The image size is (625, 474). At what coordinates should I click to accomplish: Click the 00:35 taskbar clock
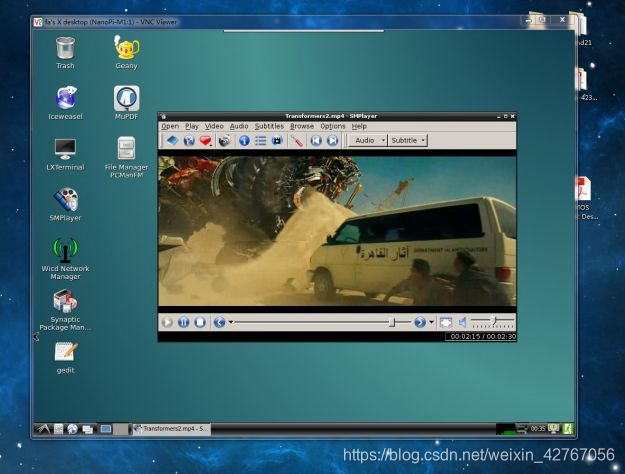(x=538, y=429)
